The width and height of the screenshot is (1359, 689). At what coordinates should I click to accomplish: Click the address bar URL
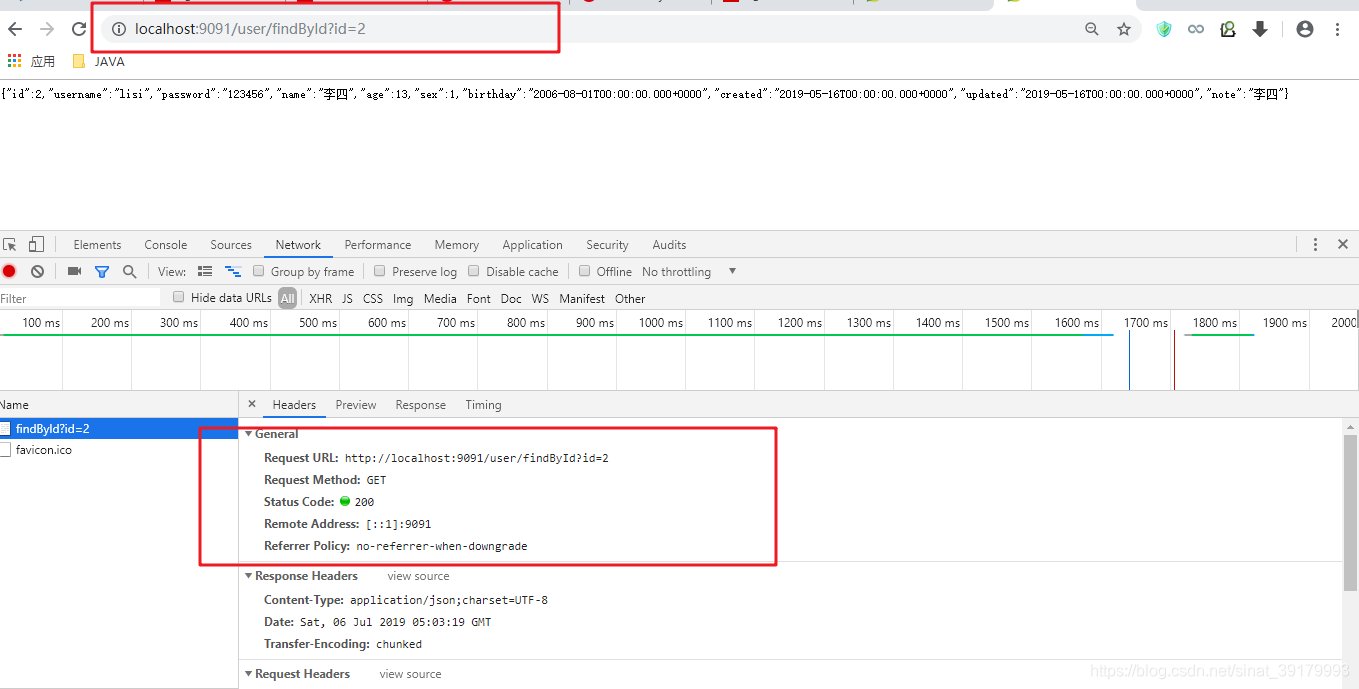(x=250, y=29)
